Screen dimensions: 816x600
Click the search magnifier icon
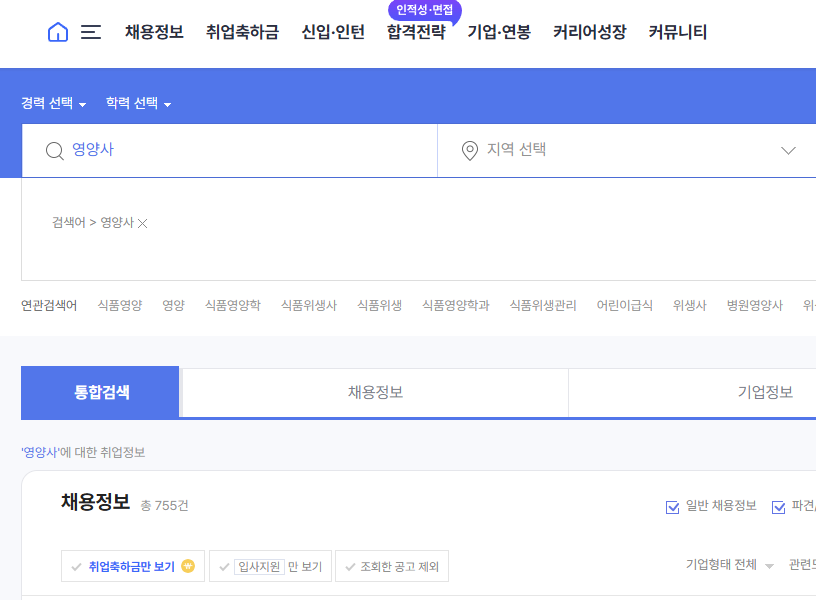coord(55,151)
